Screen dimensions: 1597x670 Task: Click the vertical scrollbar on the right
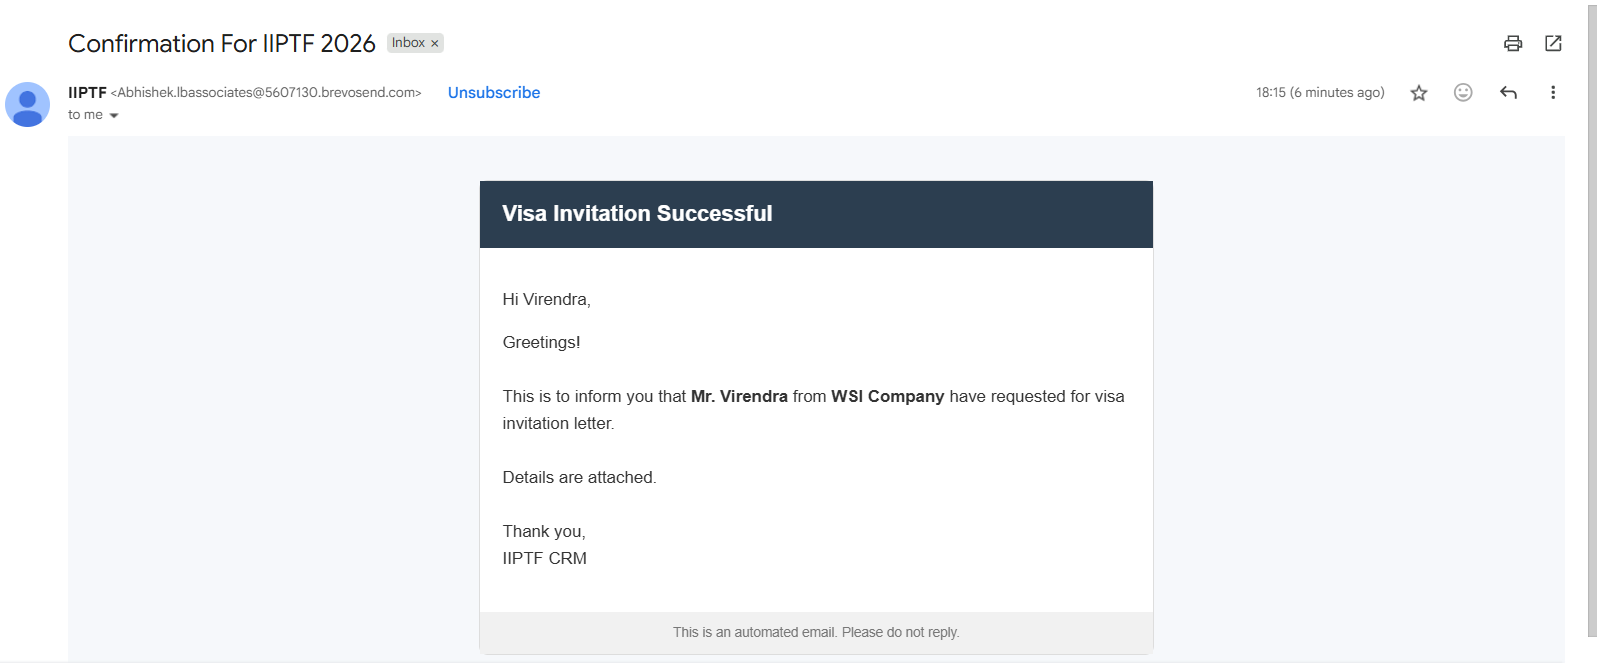pyautogui.click(x=1592, y=320)
